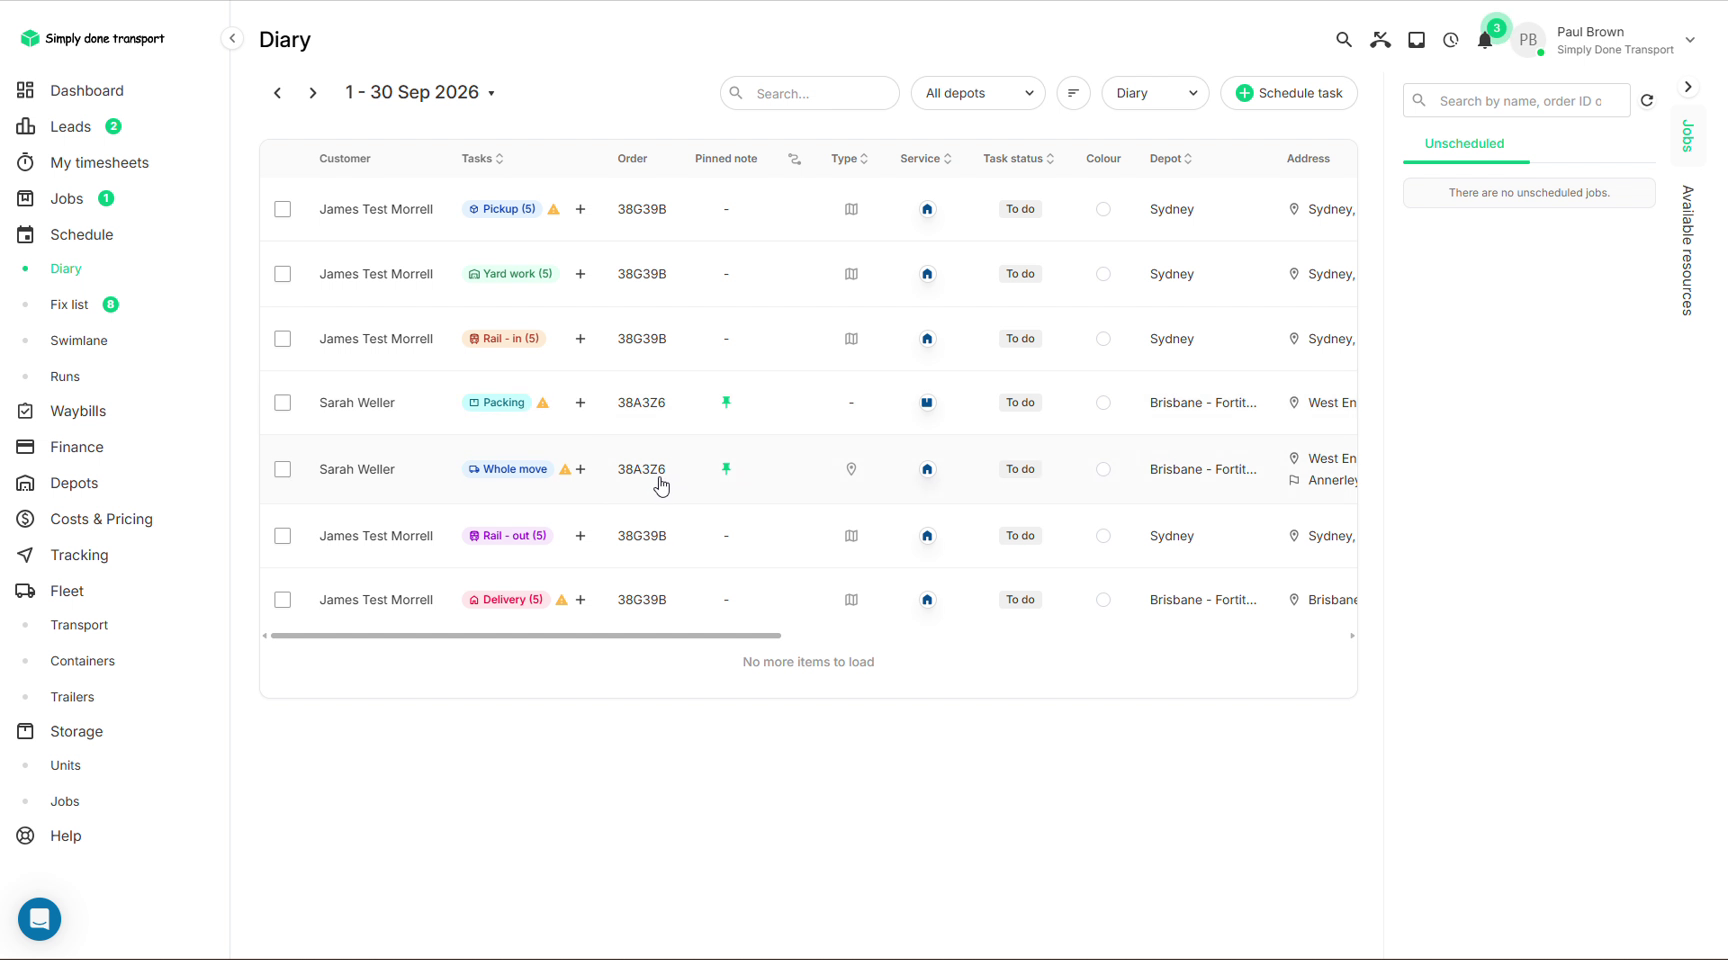Image resolution: width=1728 pixels, height=960 pixels.
Task: Go to previous date range
Action: click(x=278, y=93)
